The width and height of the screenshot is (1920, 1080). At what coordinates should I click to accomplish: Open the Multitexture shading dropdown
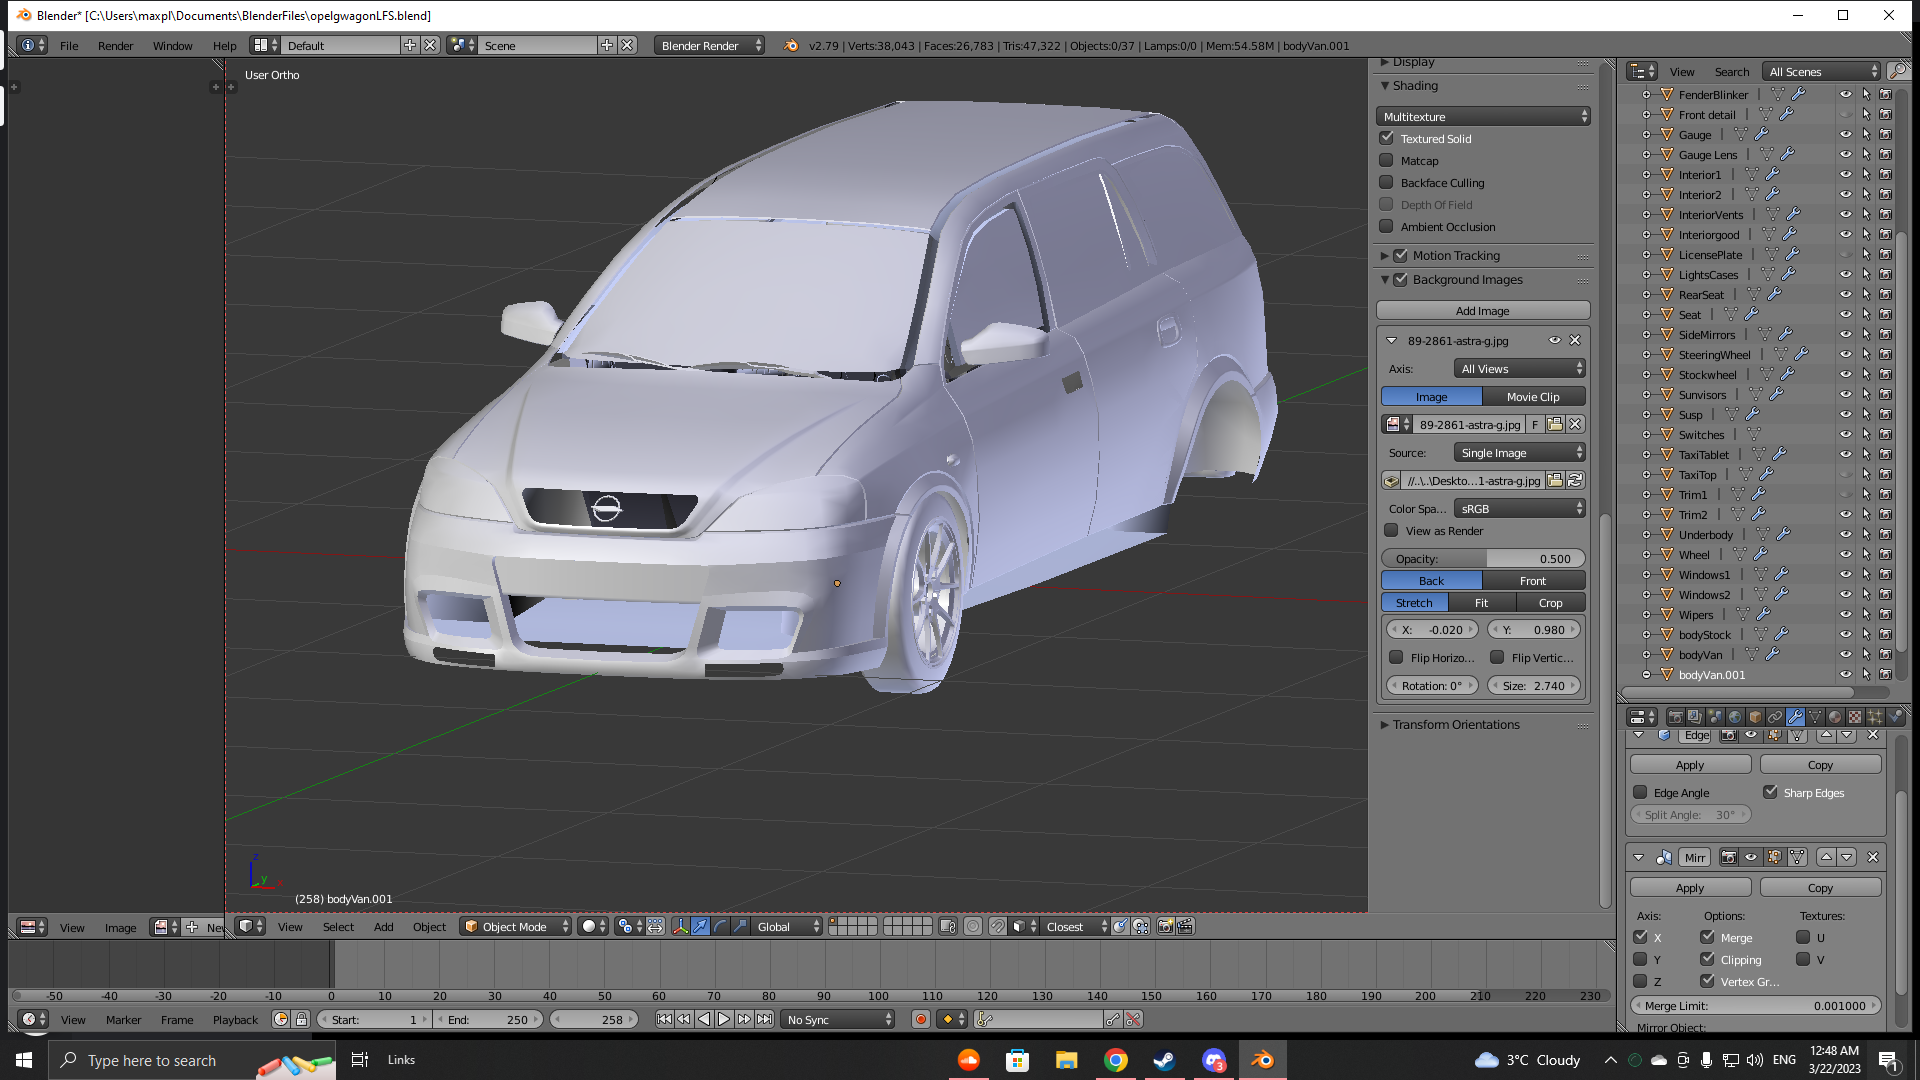1483,117
